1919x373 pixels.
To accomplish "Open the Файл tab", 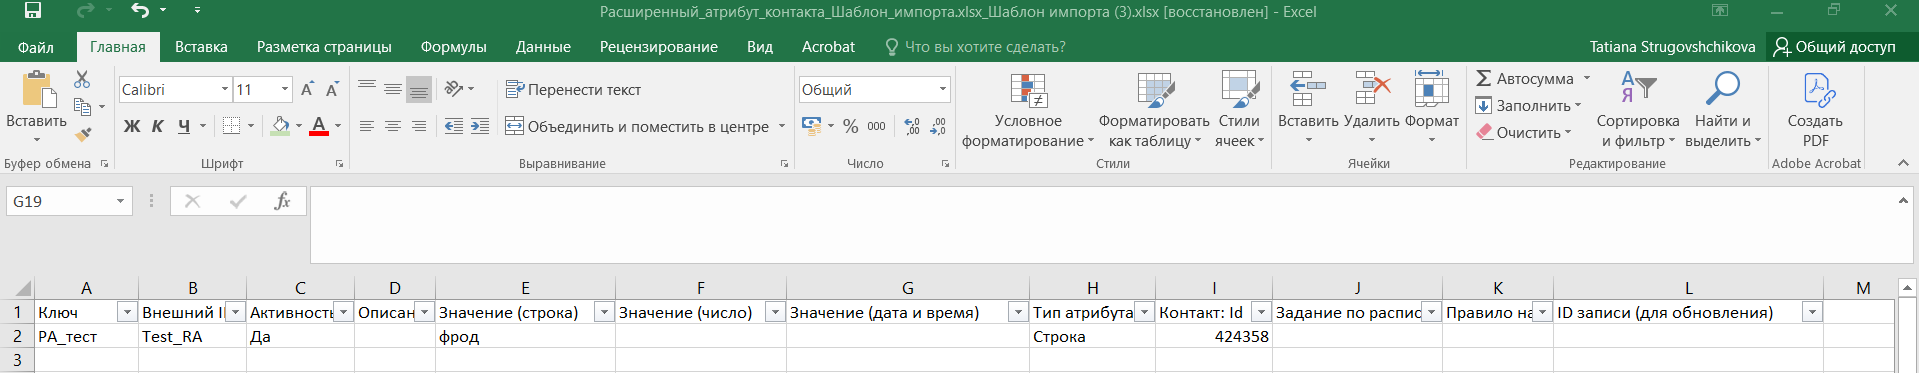I will pos(36,47).
